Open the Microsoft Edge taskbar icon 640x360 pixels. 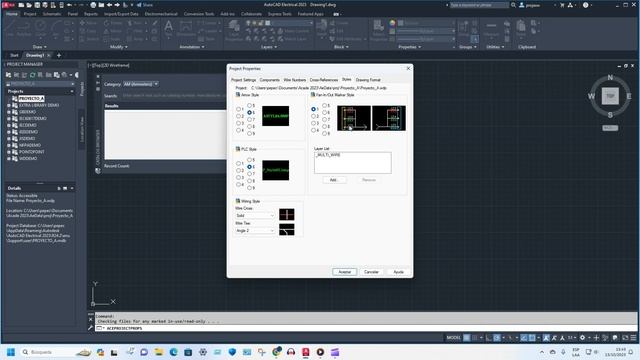(x=173, y=352)
